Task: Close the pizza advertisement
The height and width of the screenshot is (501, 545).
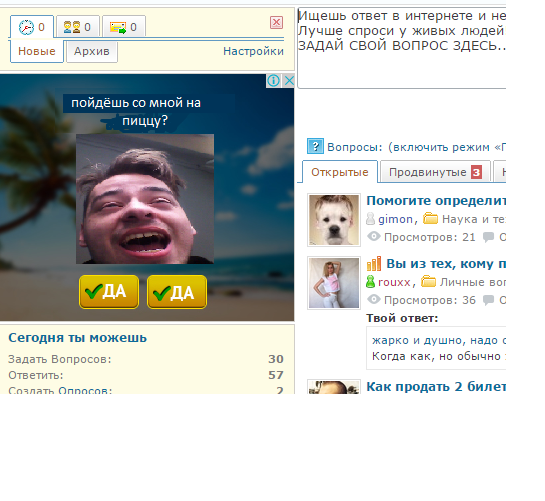Action: (x=288, y=81)
